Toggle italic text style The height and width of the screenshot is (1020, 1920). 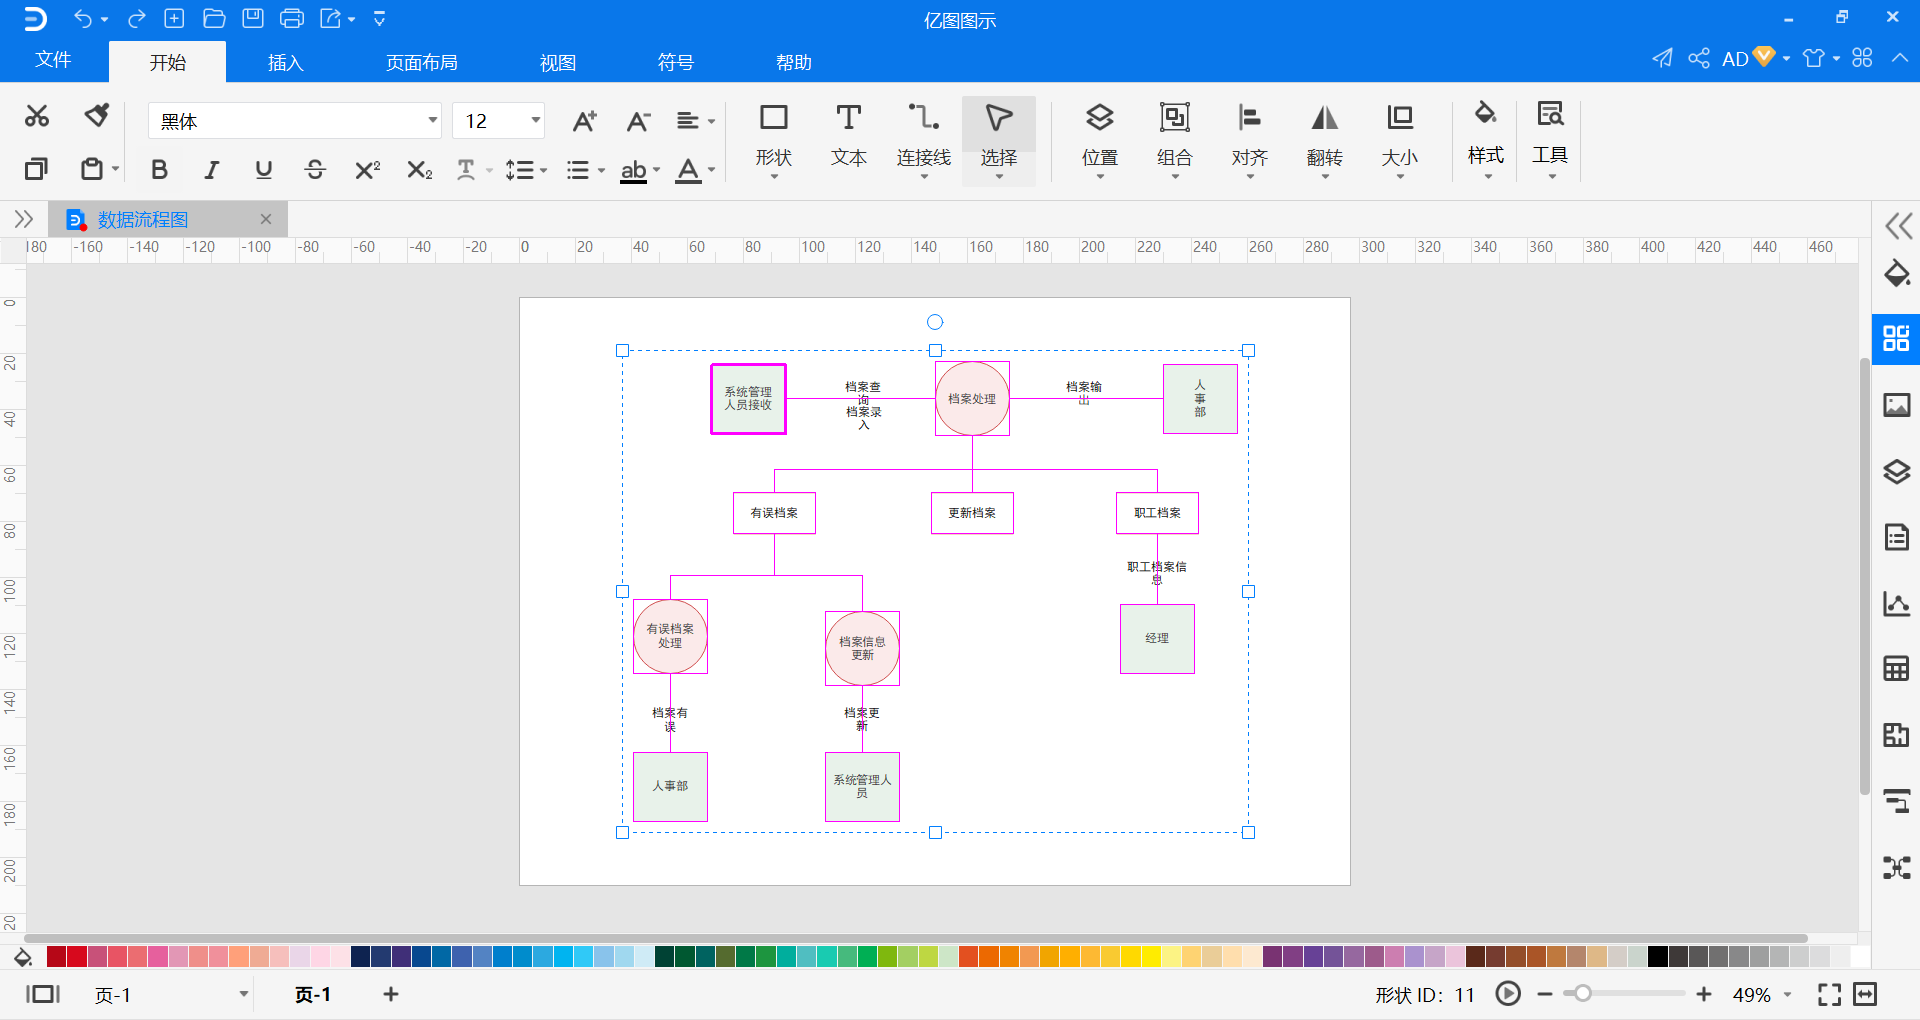click(211, 170)
